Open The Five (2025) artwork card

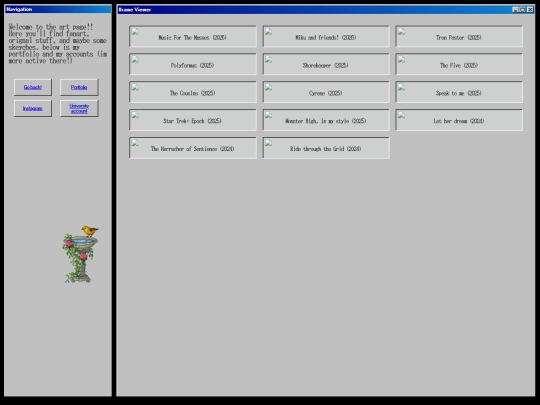coord(459,64)
